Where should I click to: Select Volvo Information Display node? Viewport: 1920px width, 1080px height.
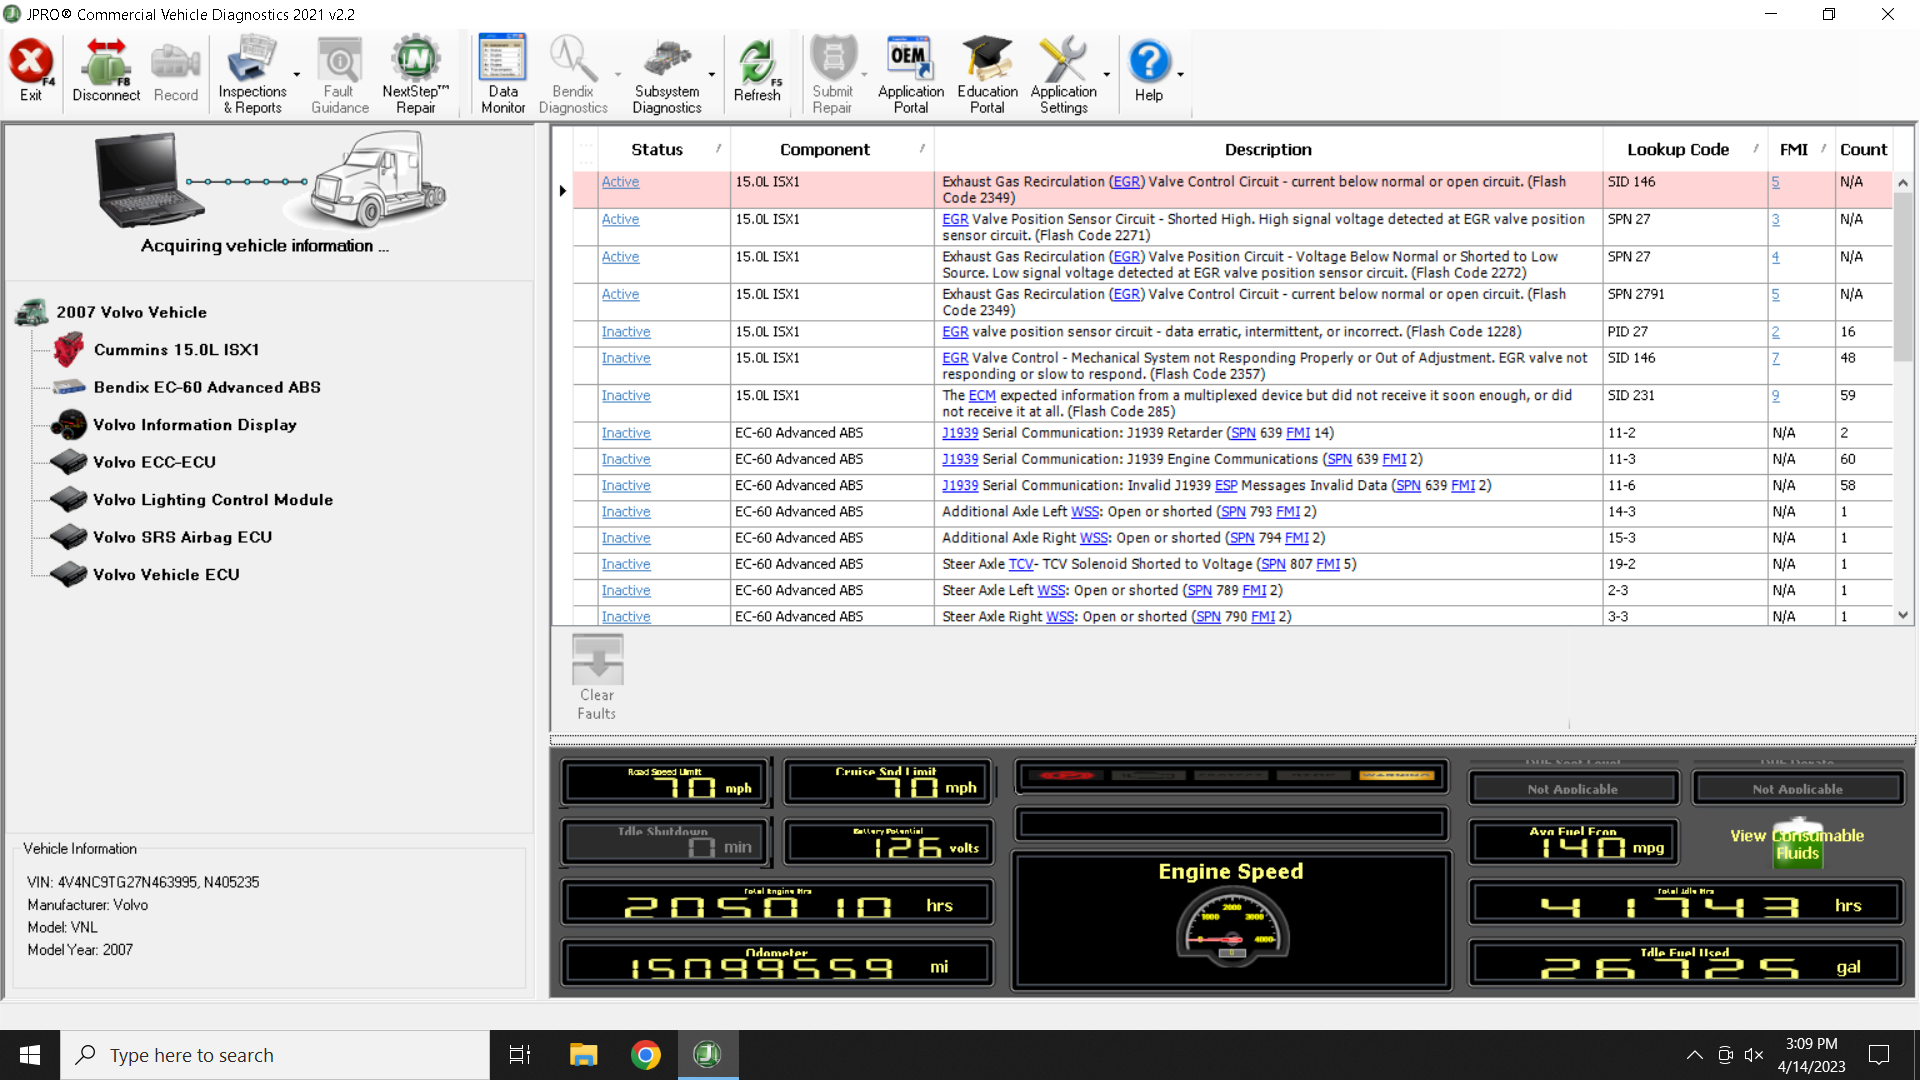point(195,425)
